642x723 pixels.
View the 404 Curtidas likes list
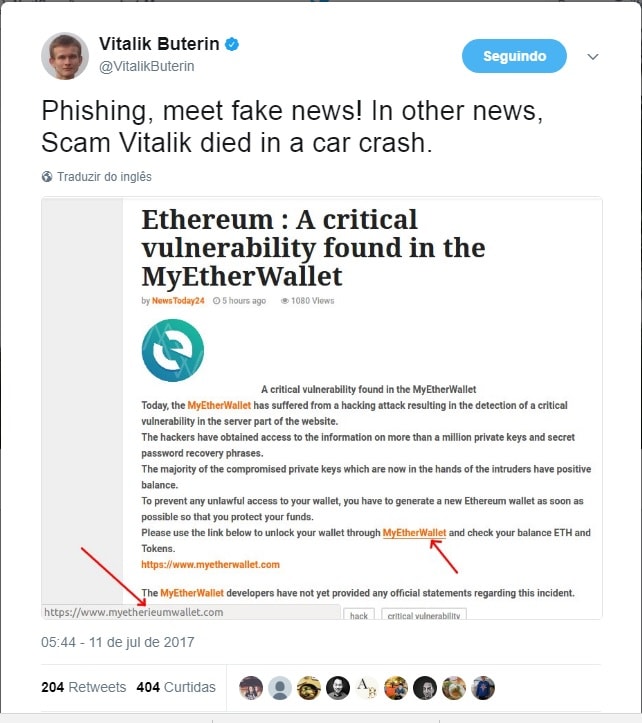[x=176, y=687]
